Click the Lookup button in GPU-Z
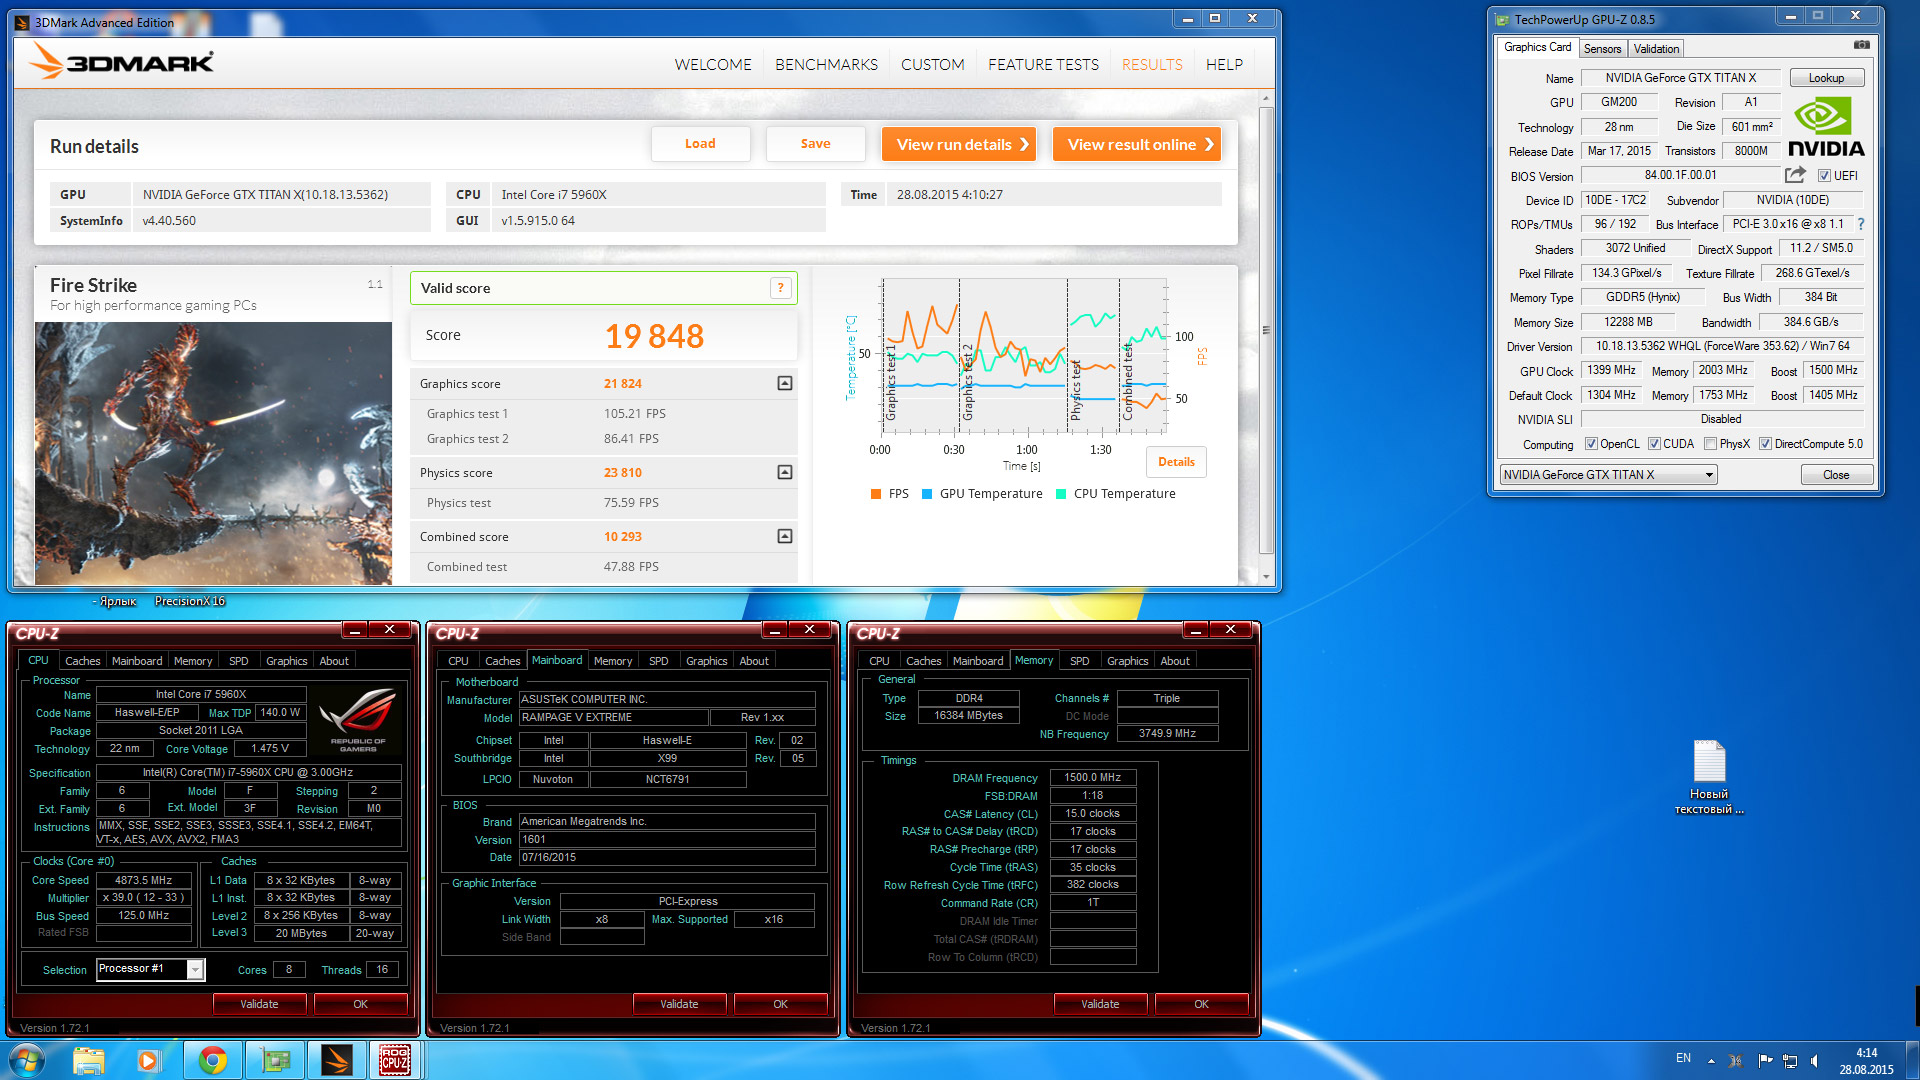 pos(1826,78)
